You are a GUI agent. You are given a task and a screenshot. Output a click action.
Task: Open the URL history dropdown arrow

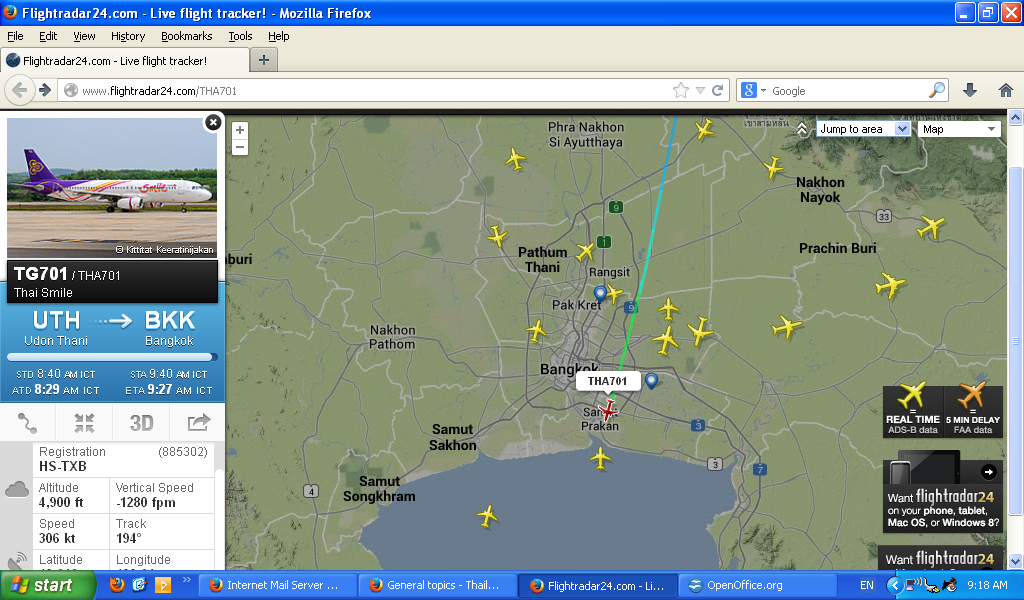pyautogui.click(x=700, y=91)
